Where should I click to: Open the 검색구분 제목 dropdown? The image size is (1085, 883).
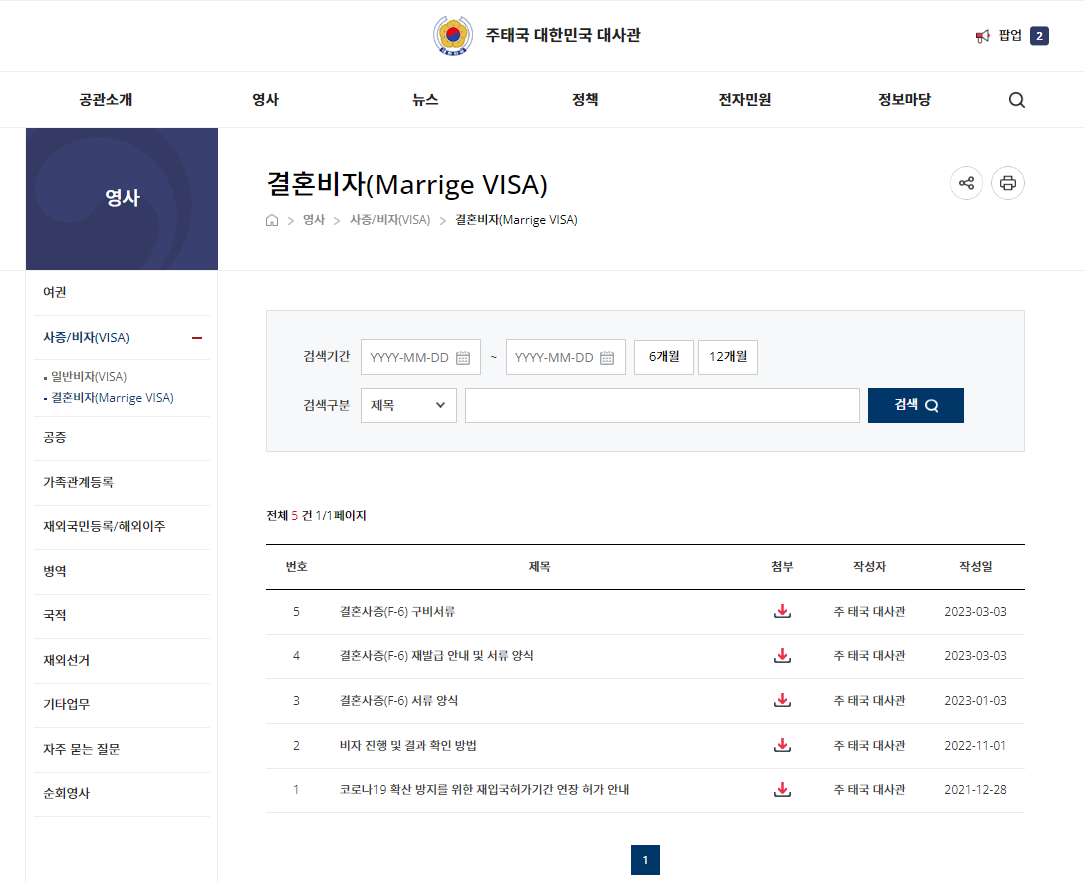pyautogui.click(x=409, y=406)
